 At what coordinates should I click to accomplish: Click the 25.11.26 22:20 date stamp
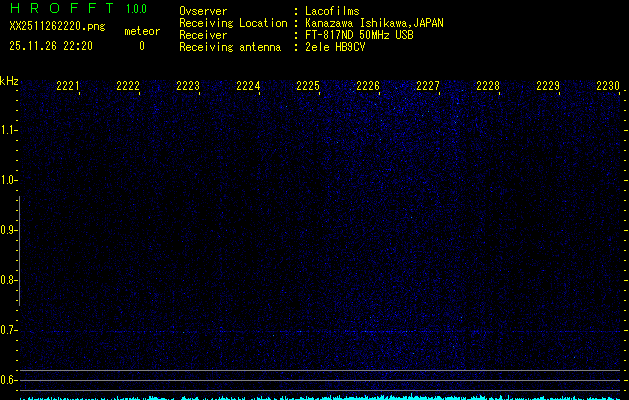pyautogui.click(x=50, y=46)
